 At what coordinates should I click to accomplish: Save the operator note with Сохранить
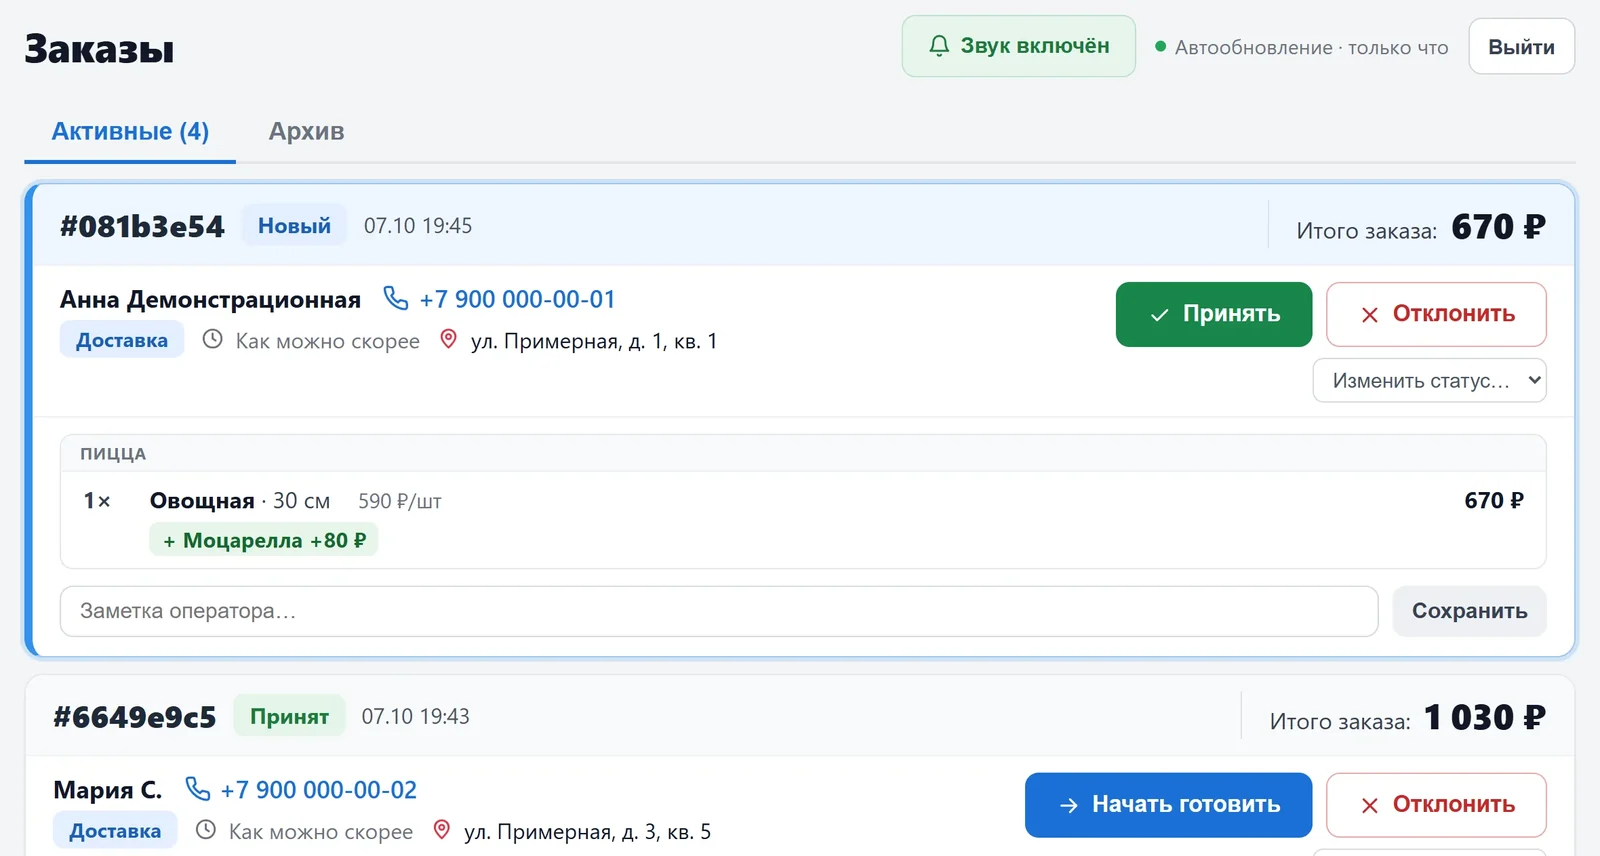pyautogui.click(x=1469, y=611)
